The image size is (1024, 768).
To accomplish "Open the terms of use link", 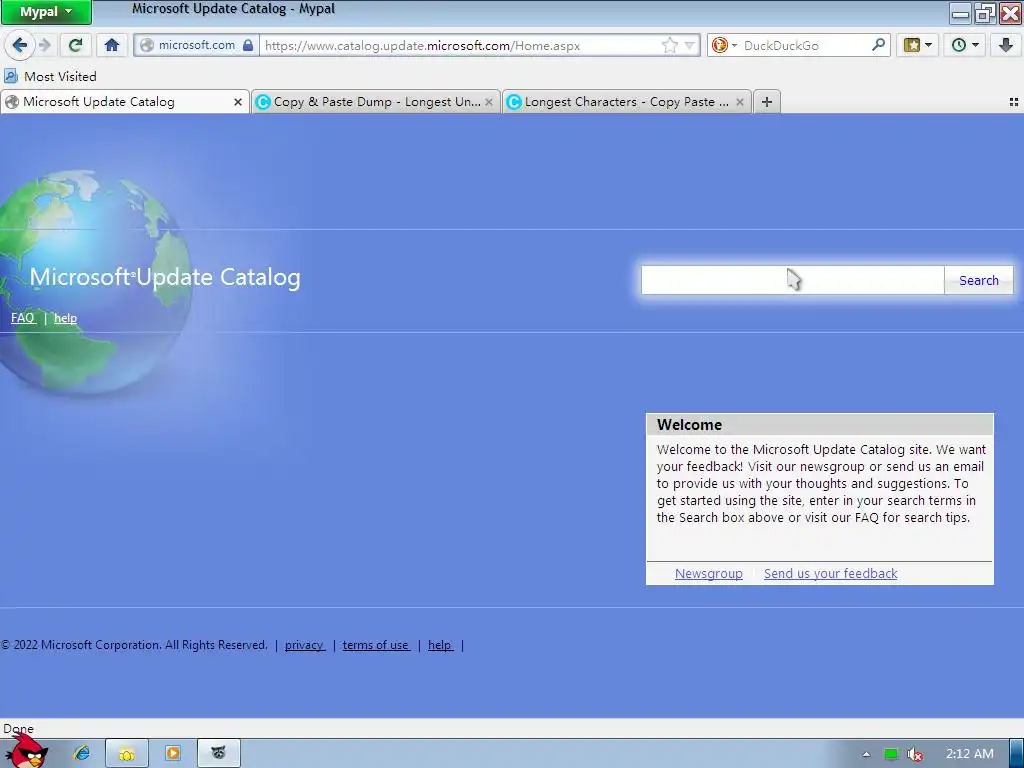I will point(376,645).
